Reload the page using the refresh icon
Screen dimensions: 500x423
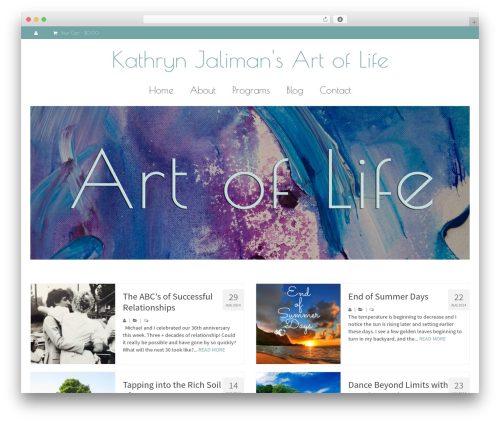[x=325, y=20]
